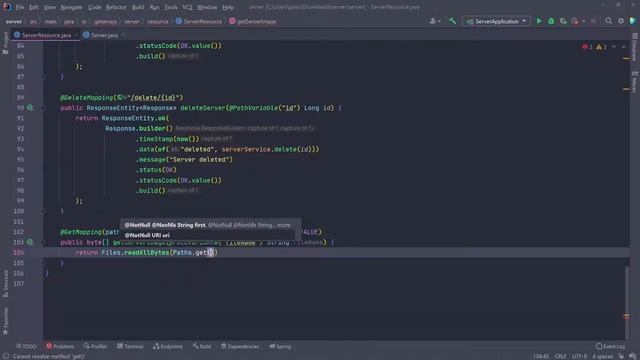Open the Dependencies tool window
The height and width of the screenshot is (360, 640).
click(240, 346)
